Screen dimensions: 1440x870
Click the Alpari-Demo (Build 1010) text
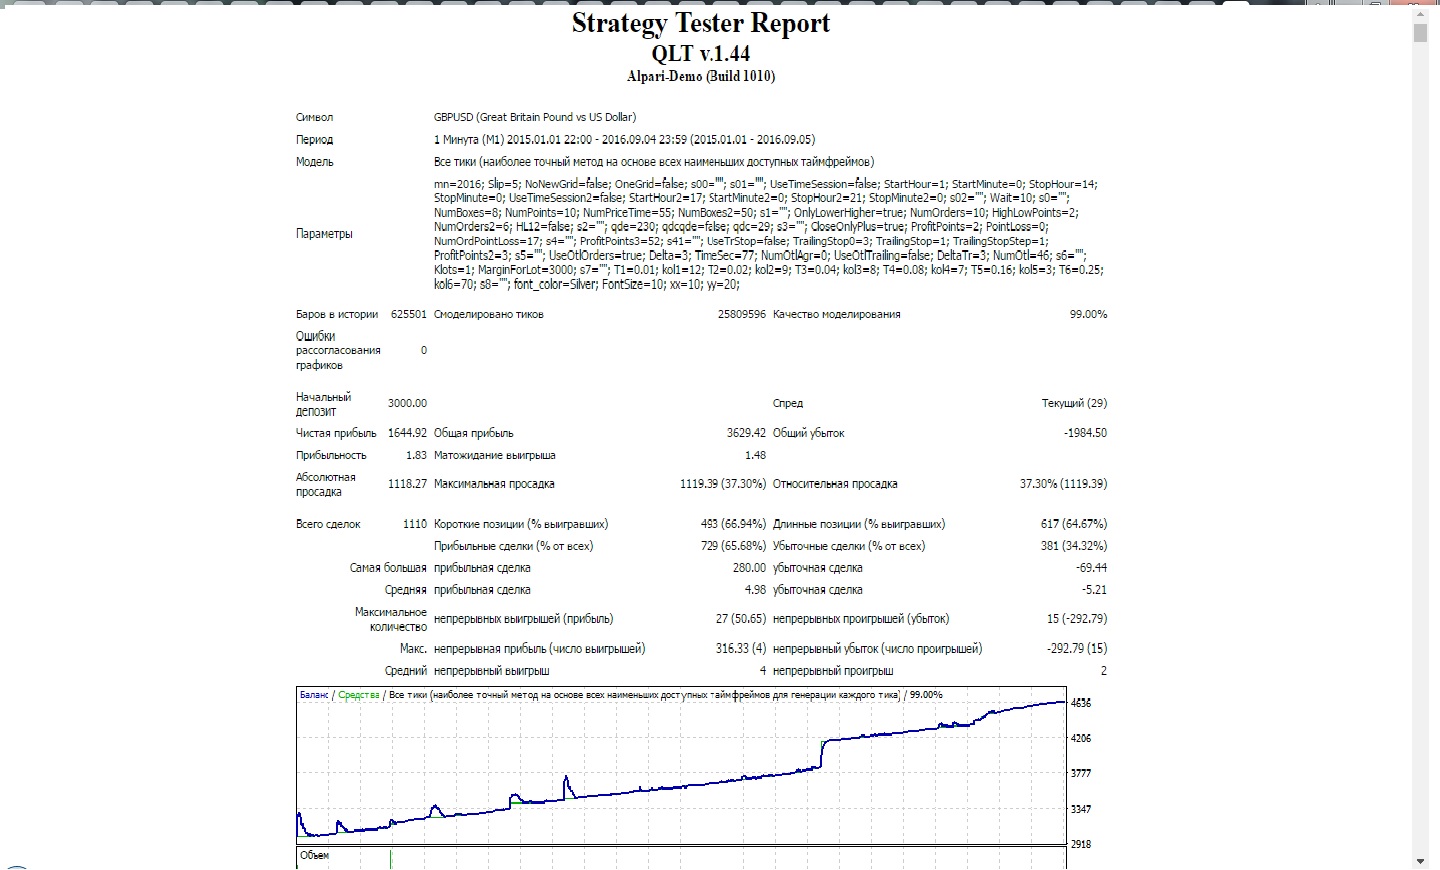coord(701,76)
